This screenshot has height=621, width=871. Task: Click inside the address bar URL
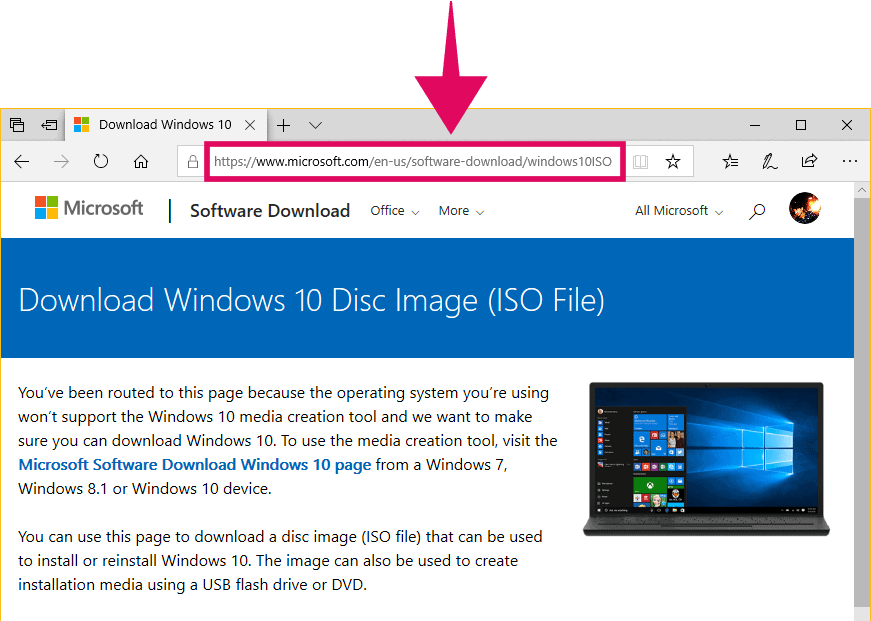tap(414, 160)
